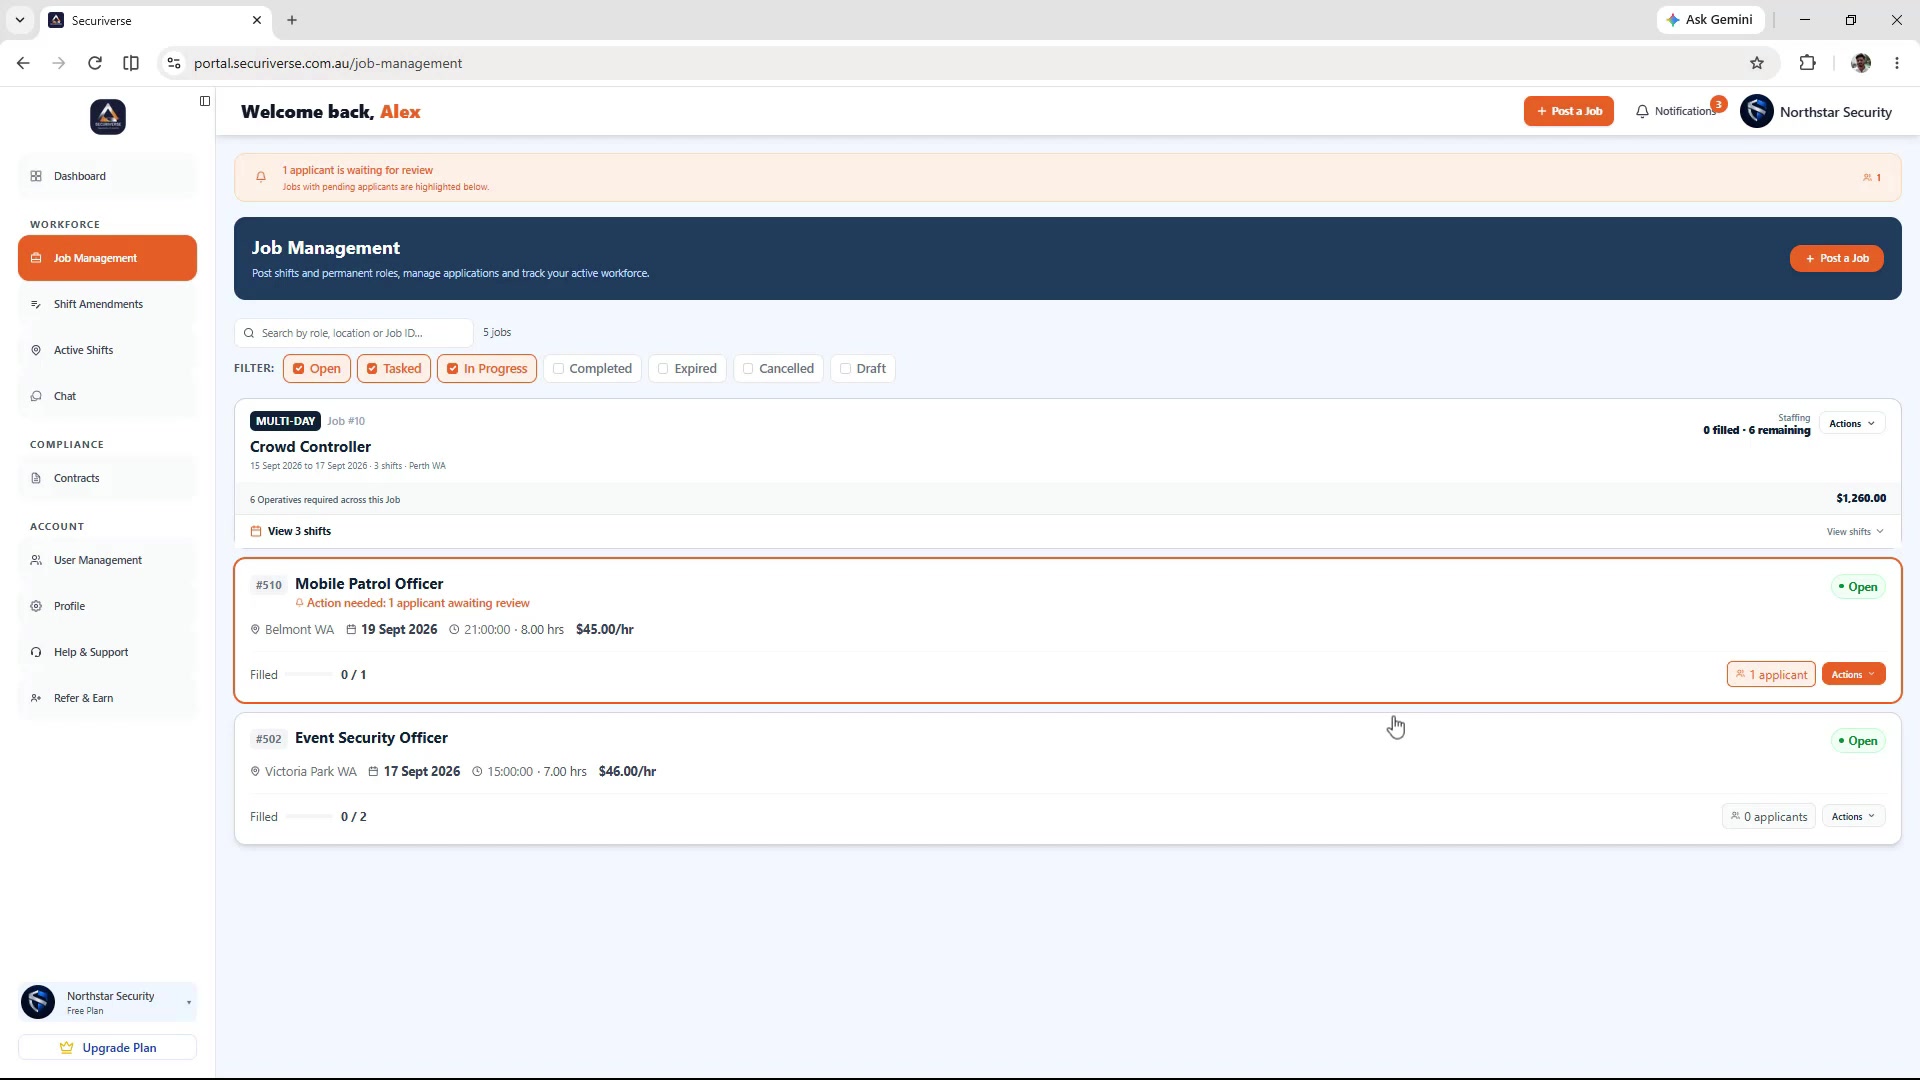The width and height of the screenshot is (1920, 1080).
Task: Open Active Shifts in sidebar
Action: 108,350
